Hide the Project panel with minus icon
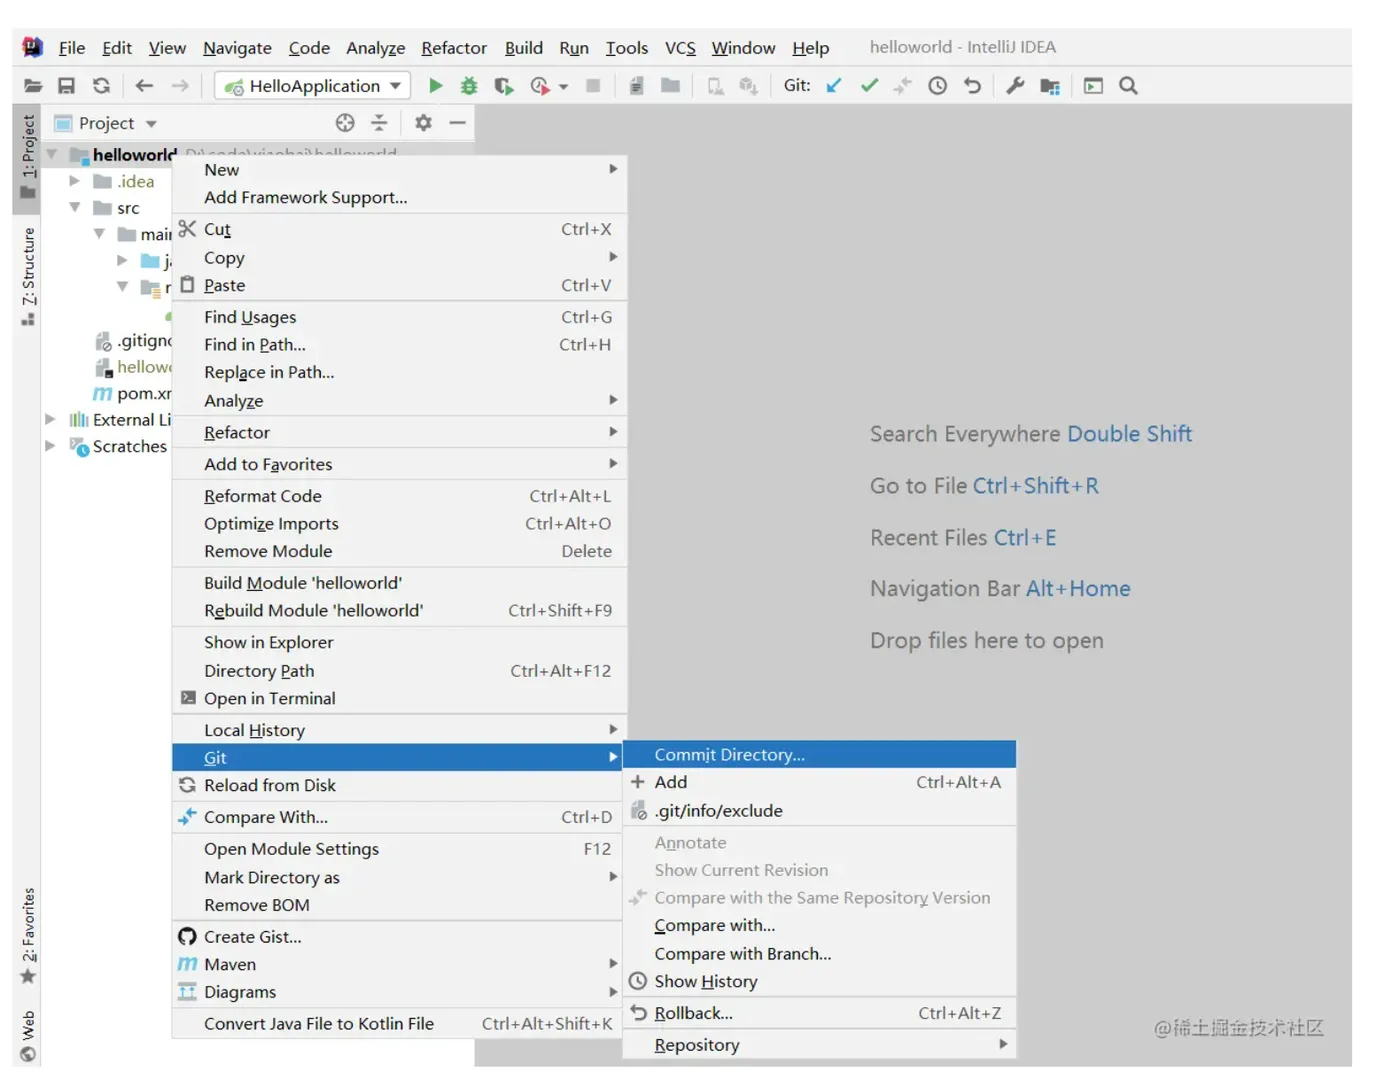The image size is (1400, 1087). [x=458, y=123]
